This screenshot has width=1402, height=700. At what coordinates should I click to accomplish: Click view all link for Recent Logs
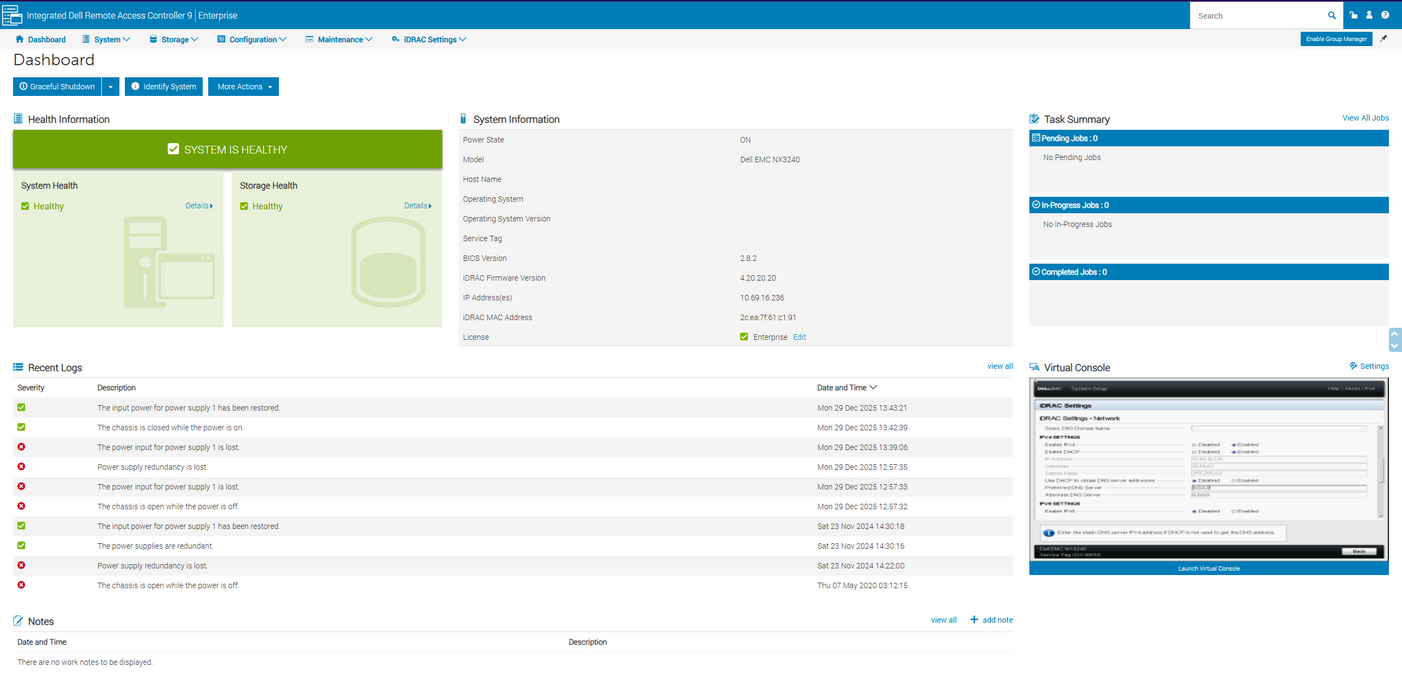(1000, 366)
